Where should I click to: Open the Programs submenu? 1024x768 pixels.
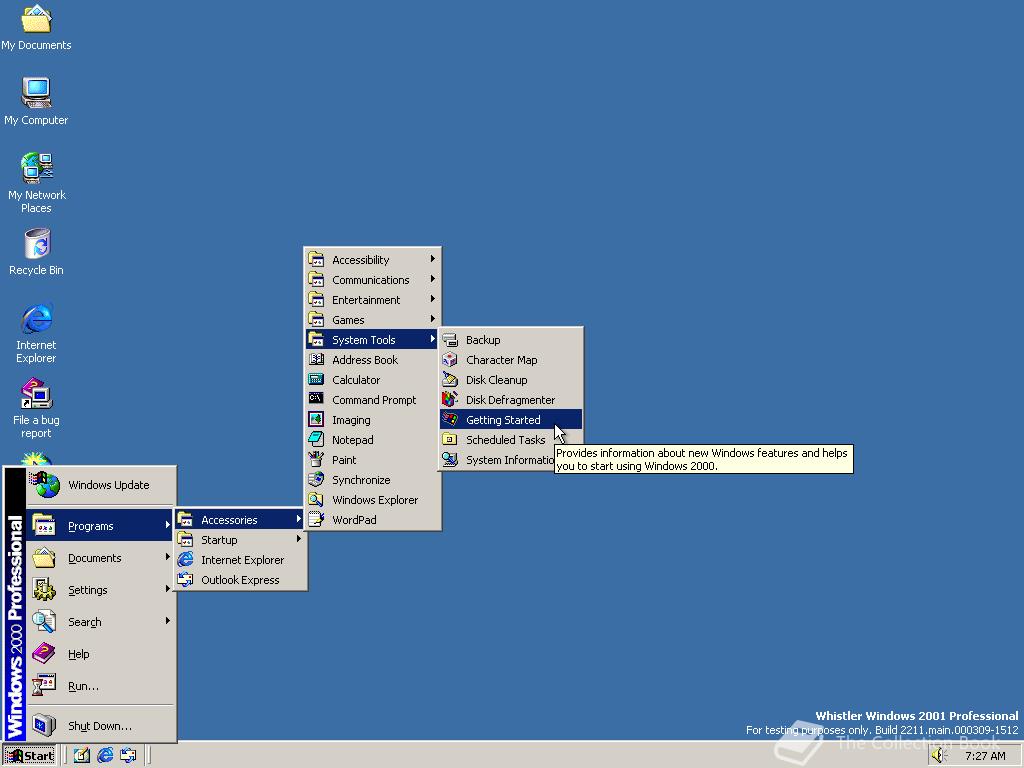click(101, 526)
